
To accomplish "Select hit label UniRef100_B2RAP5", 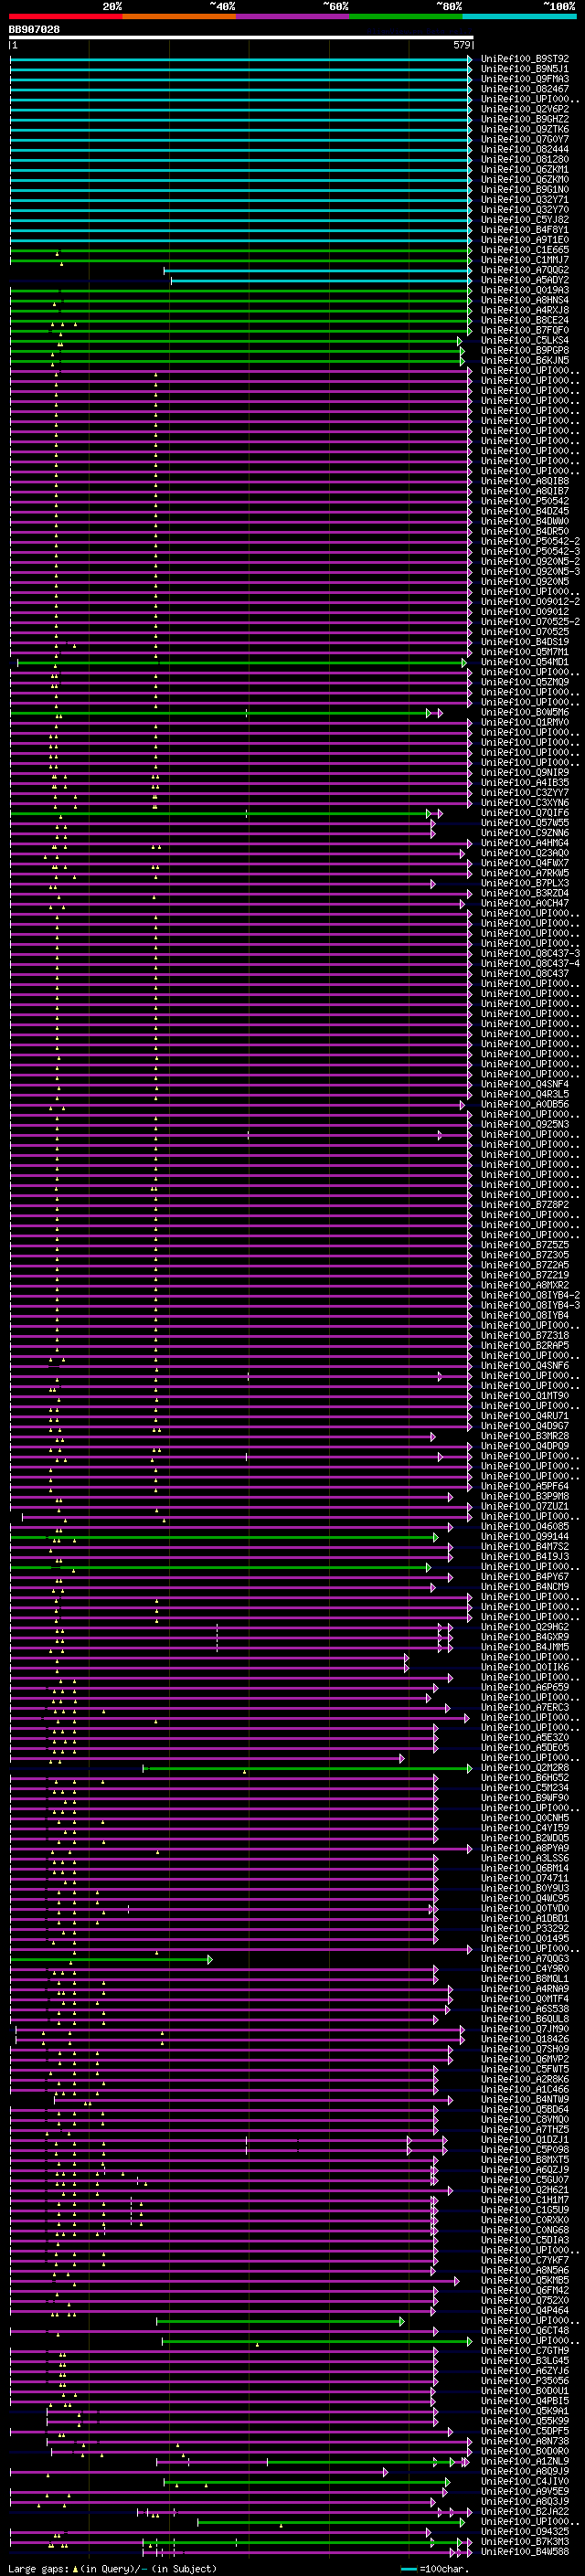I will [x=525, y=1345].
